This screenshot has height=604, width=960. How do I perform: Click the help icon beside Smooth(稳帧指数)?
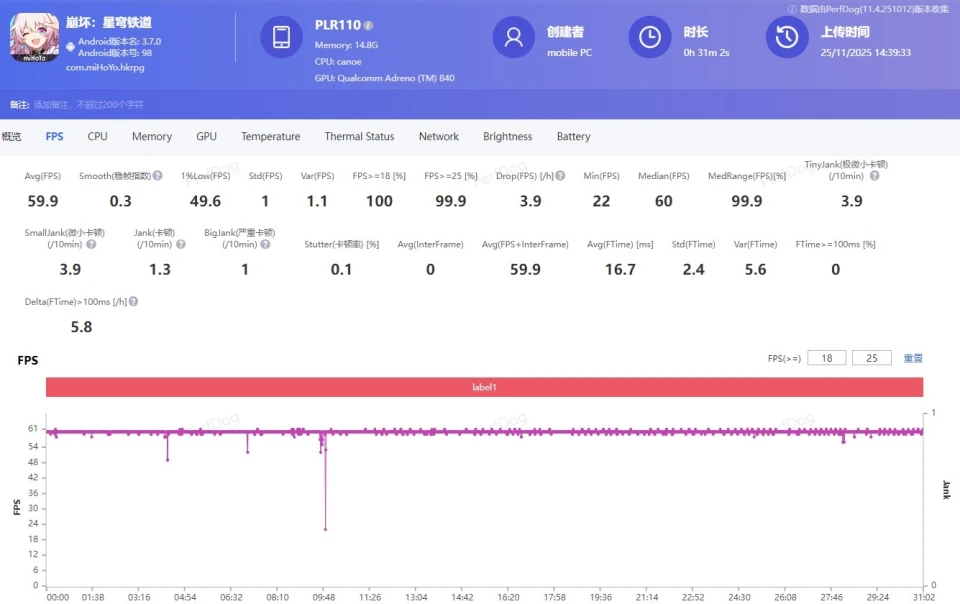pyautogui.click(x=157, y=176)
